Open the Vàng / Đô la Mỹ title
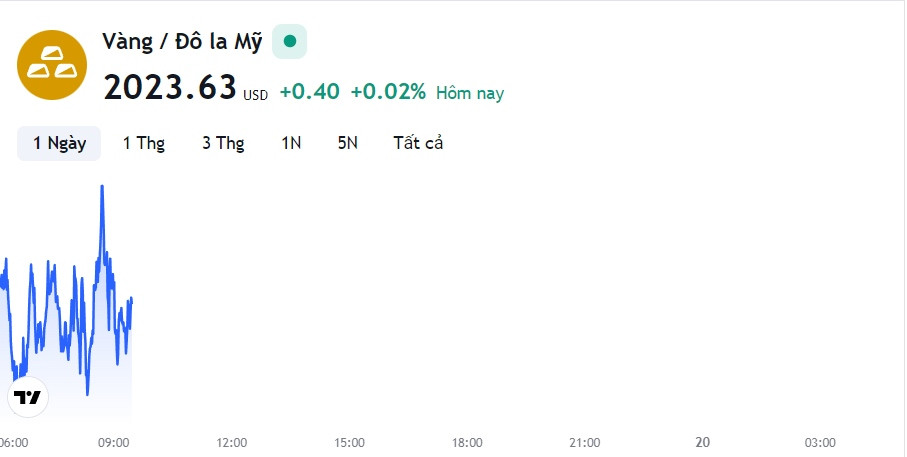This screenshot has width=907, height=457. 182,42
